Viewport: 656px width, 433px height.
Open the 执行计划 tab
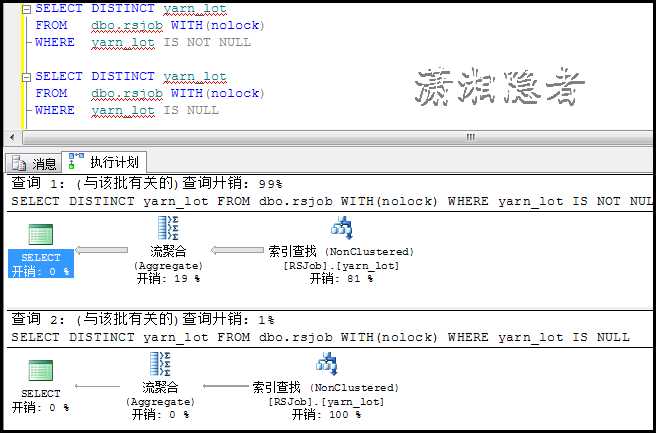tap(104, 162)
